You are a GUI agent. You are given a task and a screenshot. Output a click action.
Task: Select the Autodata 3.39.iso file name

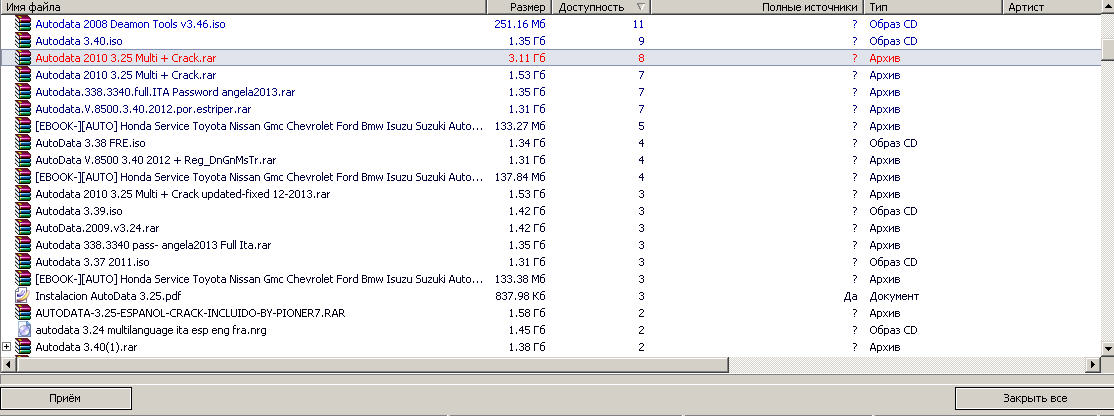pos(79,212)
